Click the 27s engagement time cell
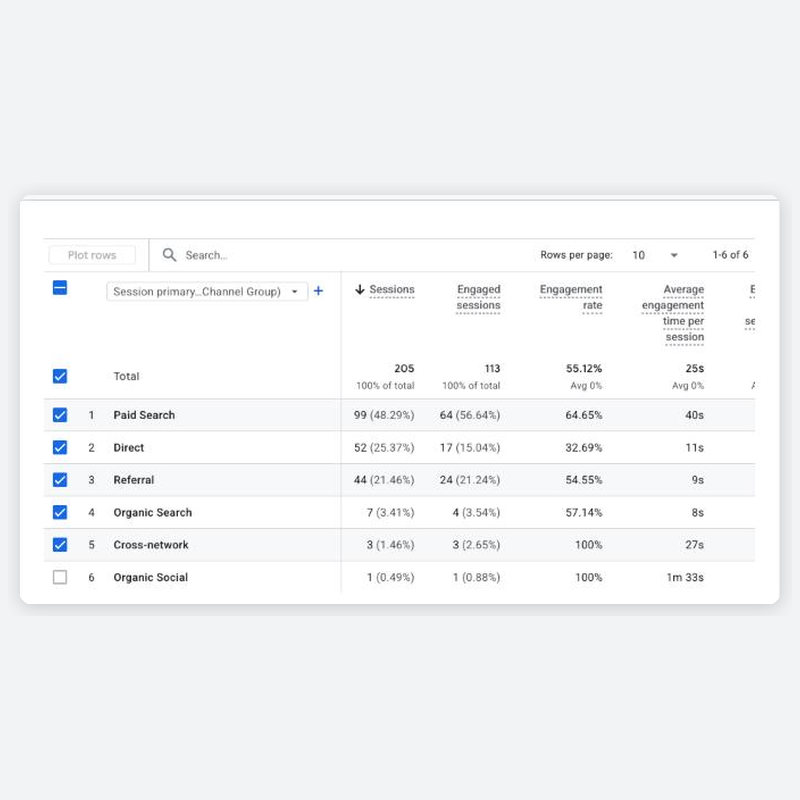 [x=694, y=545]
